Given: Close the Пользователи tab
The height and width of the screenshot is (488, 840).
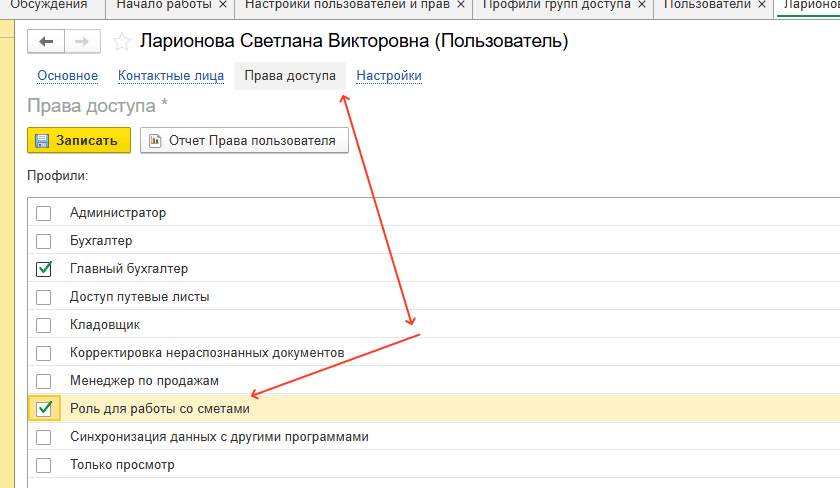Looking at the screenshot, I should 762,5.
